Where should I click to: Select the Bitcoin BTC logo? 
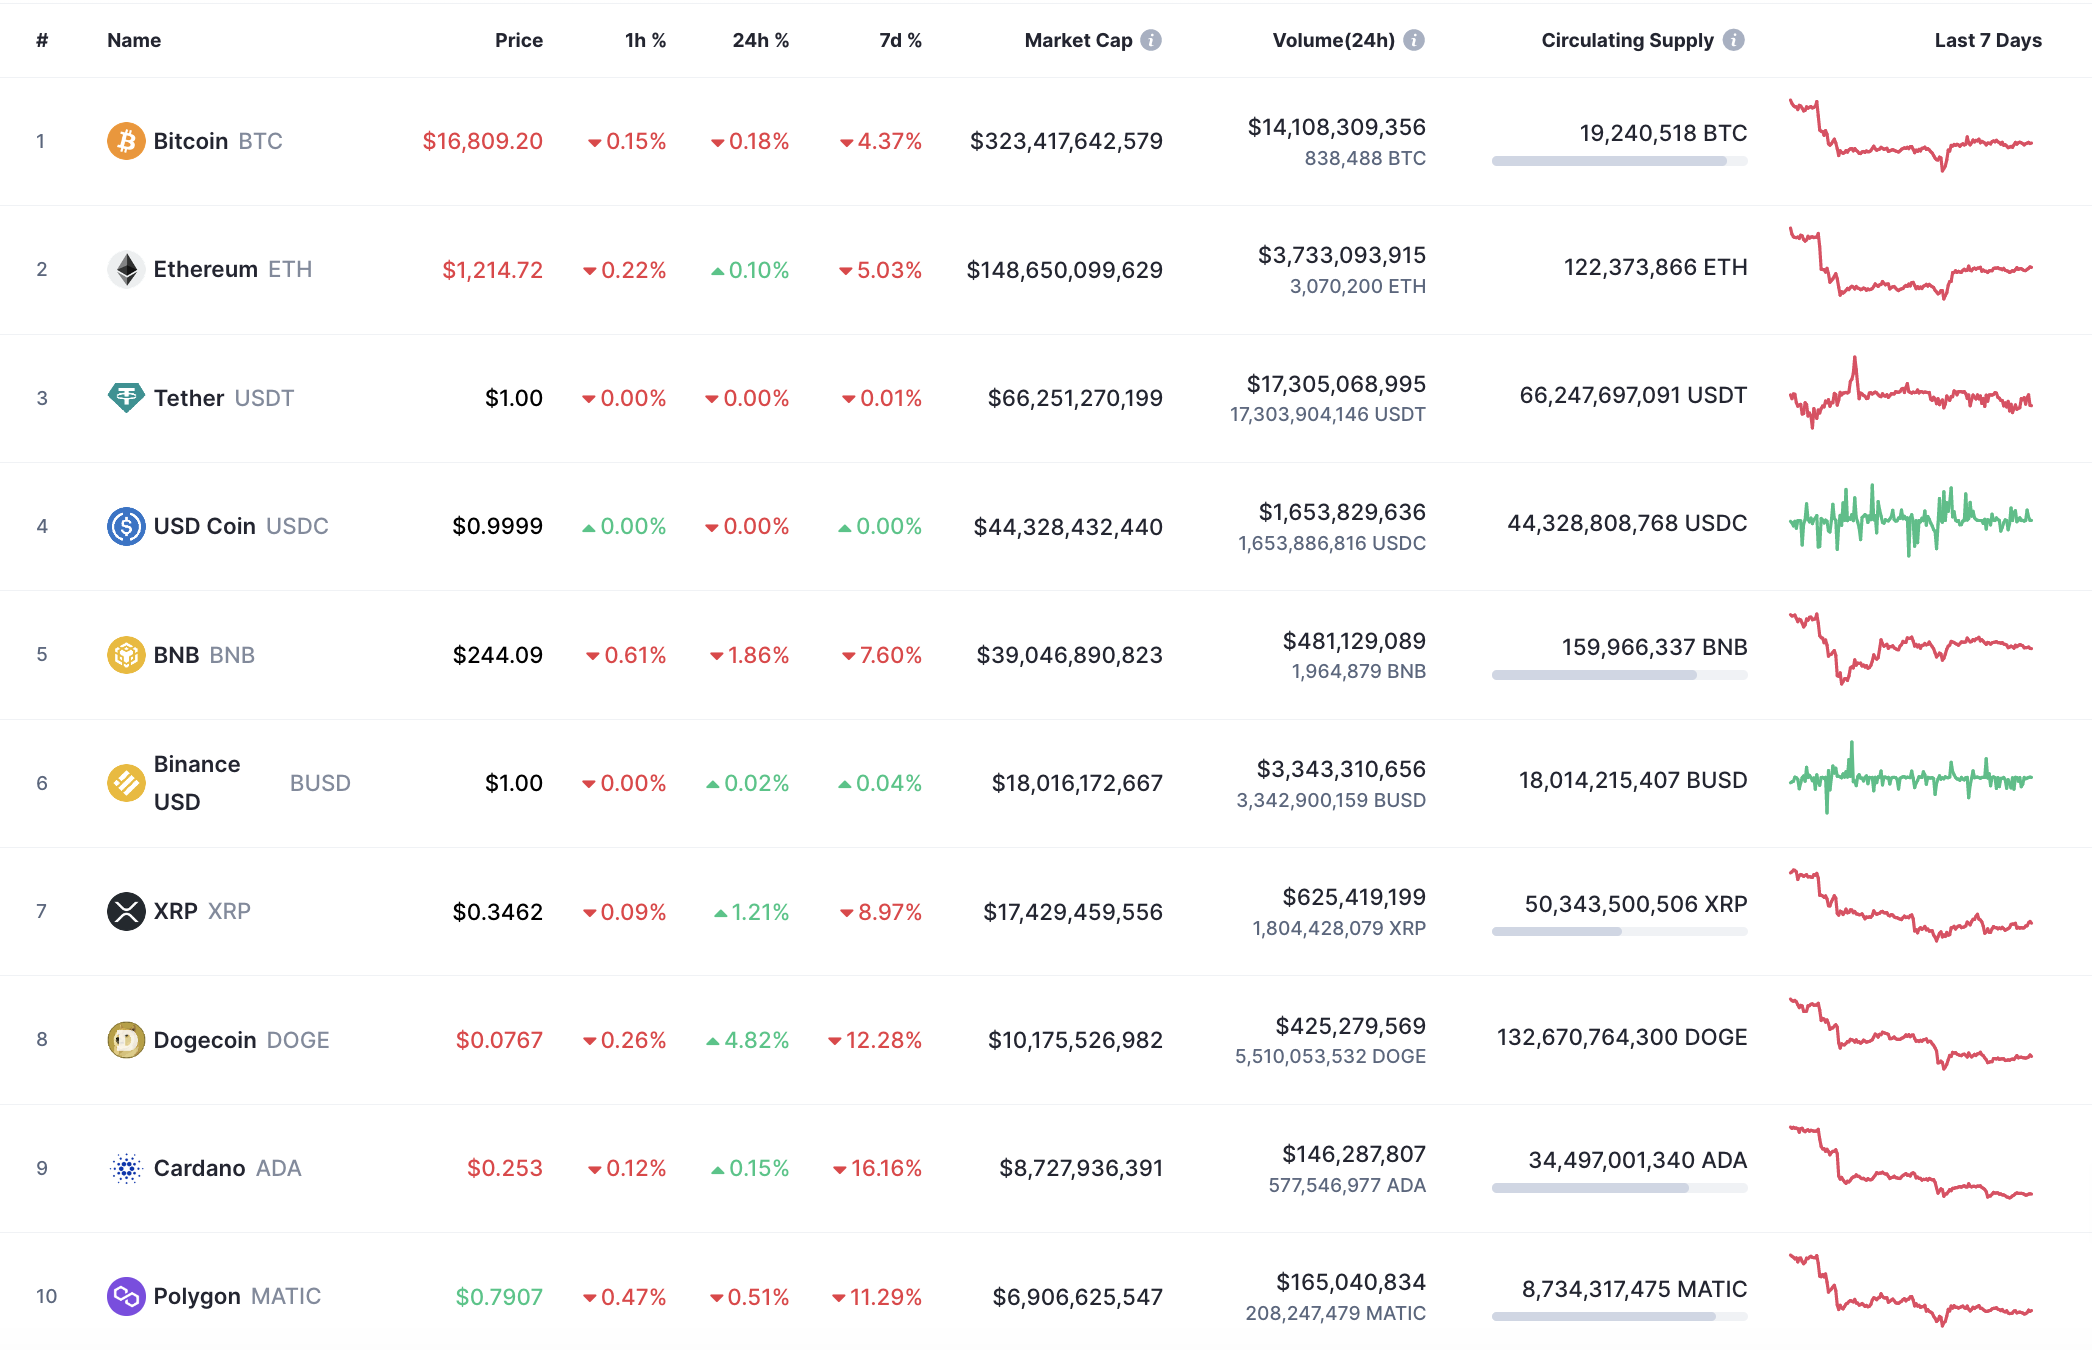[x=126, y=141]
